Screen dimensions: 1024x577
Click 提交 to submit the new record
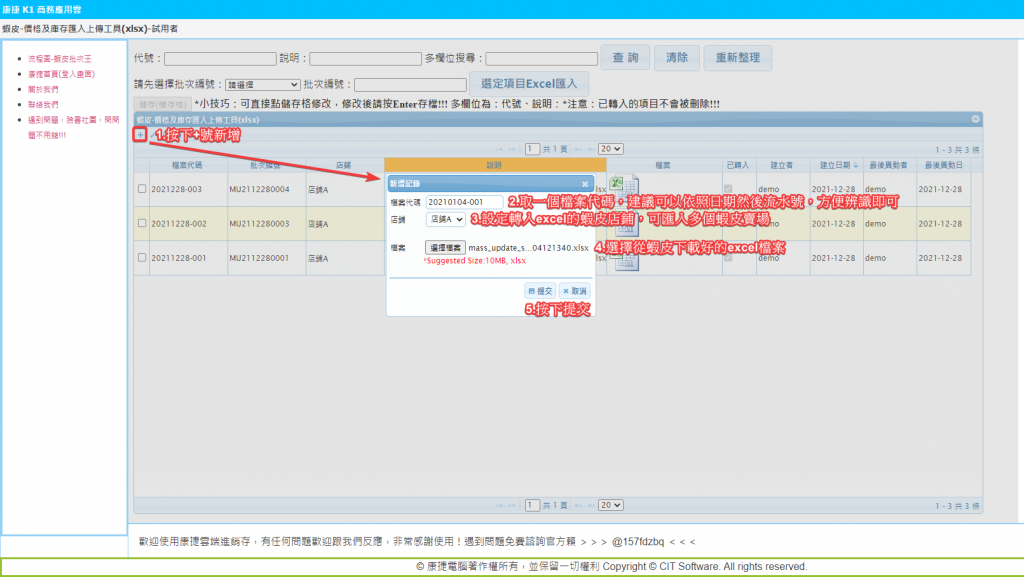pos(538,291)
